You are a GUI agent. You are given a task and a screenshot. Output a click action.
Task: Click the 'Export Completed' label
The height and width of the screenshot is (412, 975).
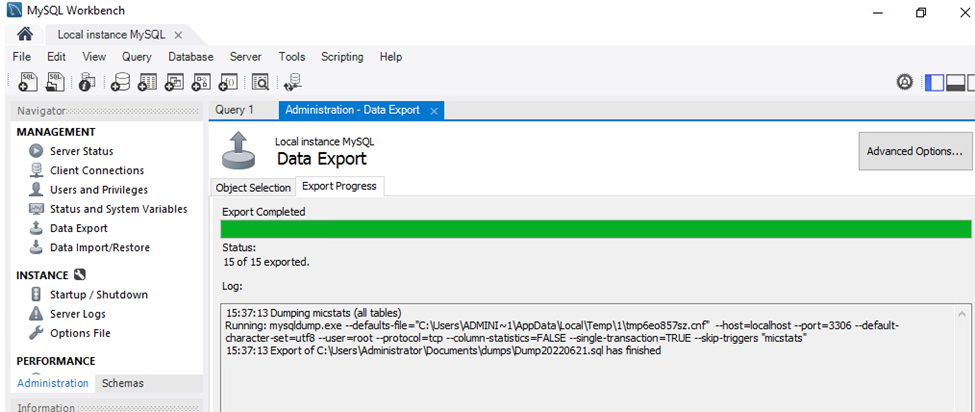click(x=264, y=212)
